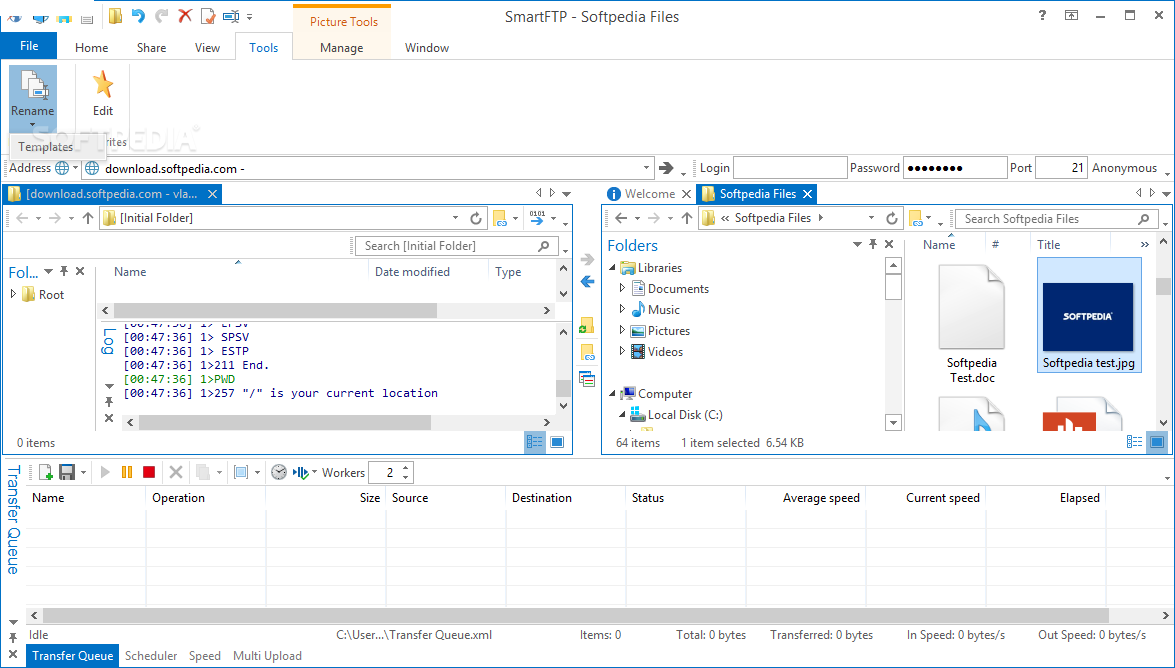Click the Anonymous login button

point(1124,168)
